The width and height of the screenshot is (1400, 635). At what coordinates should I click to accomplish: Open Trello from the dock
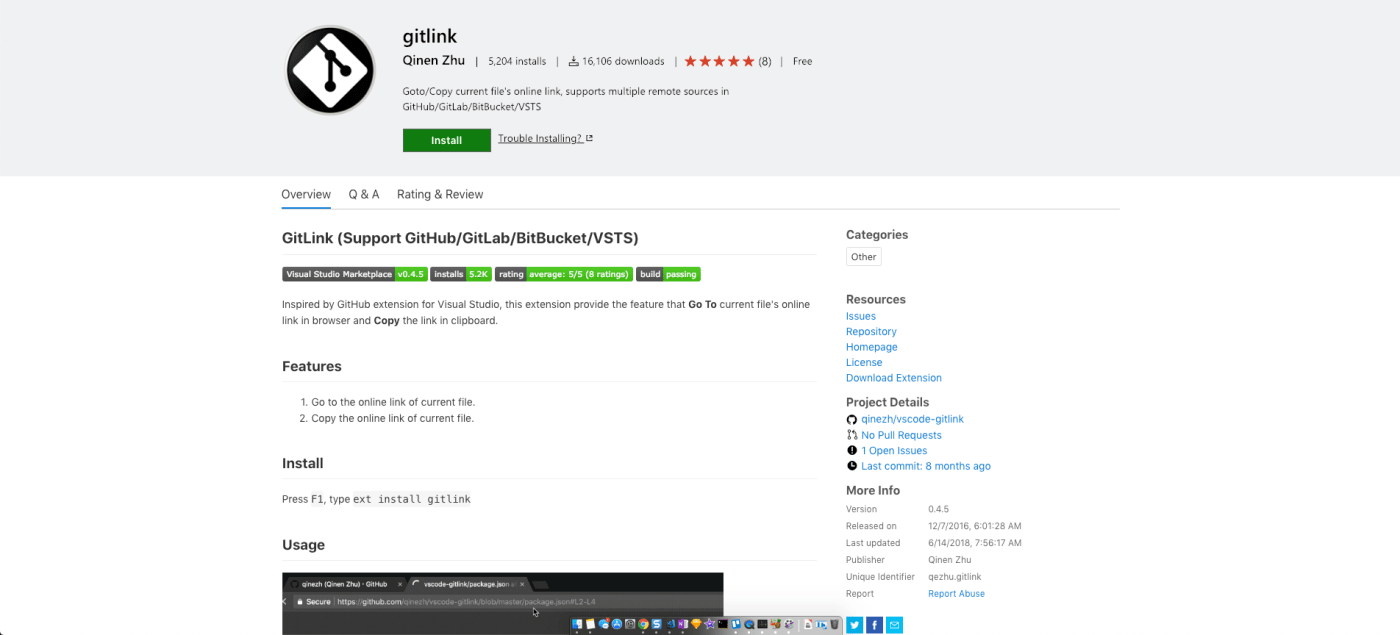click(736, 624)
